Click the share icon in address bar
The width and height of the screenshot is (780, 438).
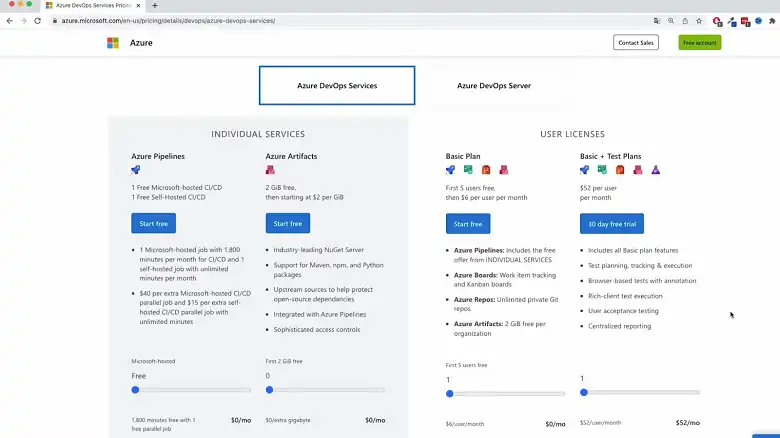[685, 21]
